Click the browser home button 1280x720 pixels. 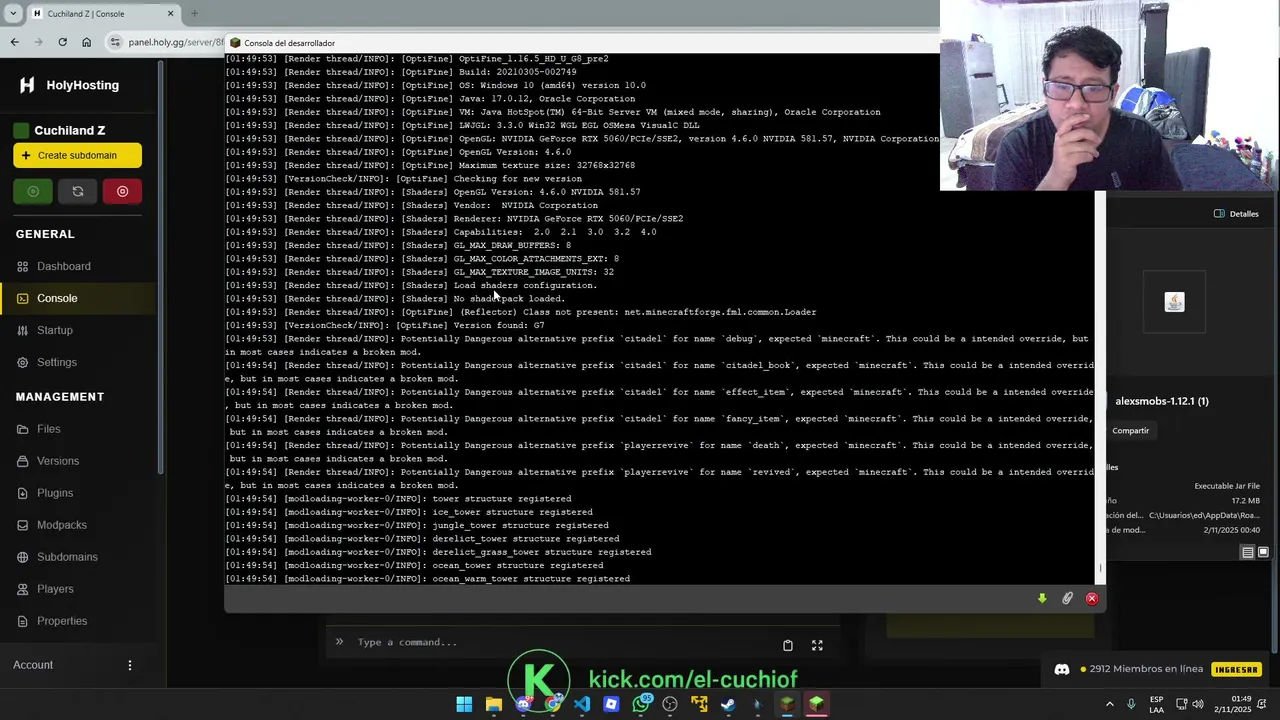point(86,42)
